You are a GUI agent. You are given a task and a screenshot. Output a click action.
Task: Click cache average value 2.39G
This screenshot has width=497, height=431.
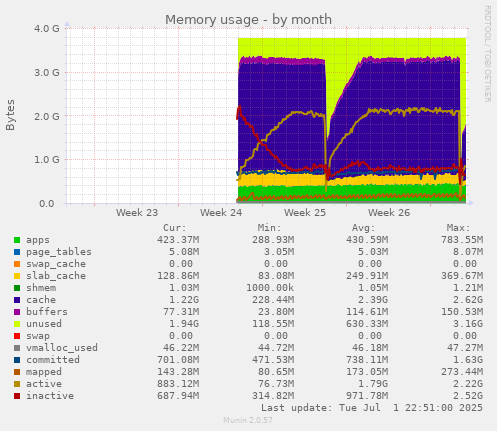click(x=373, y=300)
